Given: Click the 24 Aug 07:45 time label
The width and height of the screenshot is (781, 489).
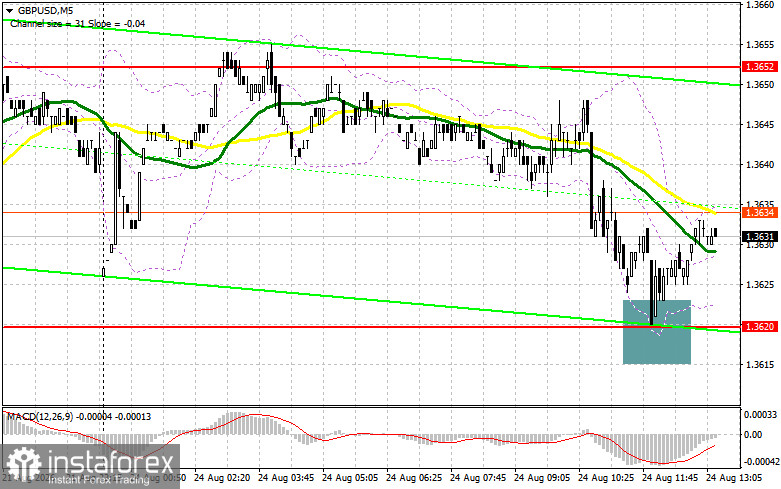Looking at the screenshot, I should 478,478.
